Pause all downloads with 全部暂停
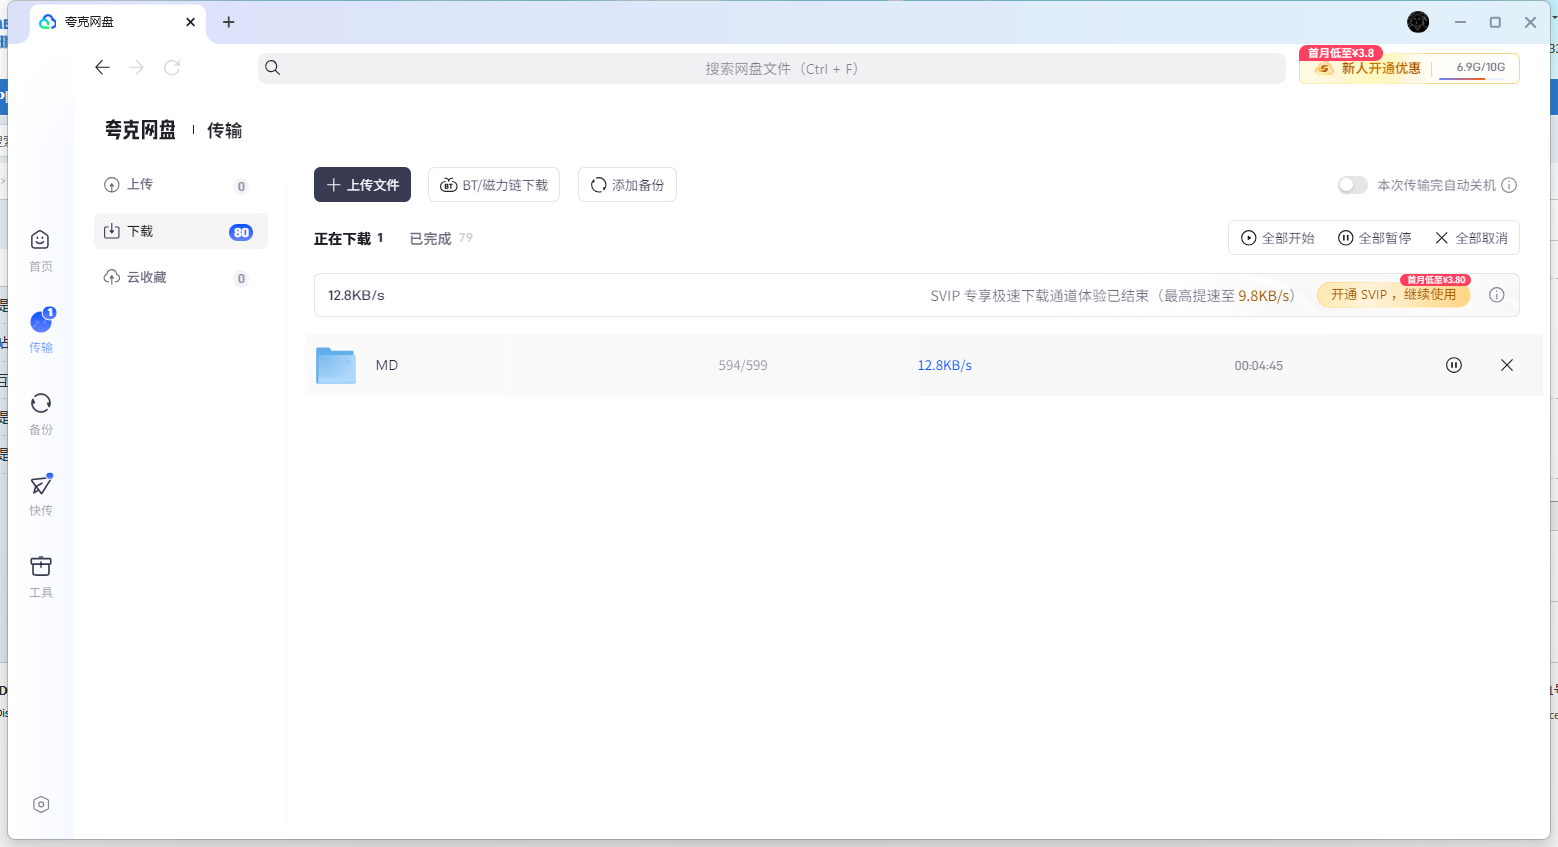The width and height of the screenshot is (1558, 847). (x=1375, y=238)
